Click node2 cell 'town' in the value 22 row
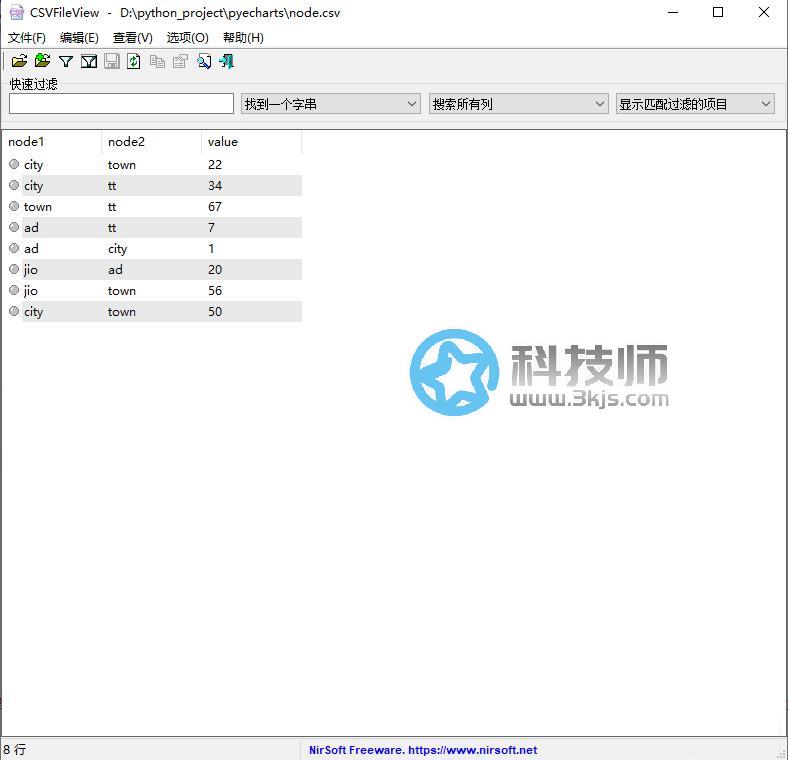Image resolution: width=788 pixels, height=760 pixels. pyautogui.click(x=122, y=164)
